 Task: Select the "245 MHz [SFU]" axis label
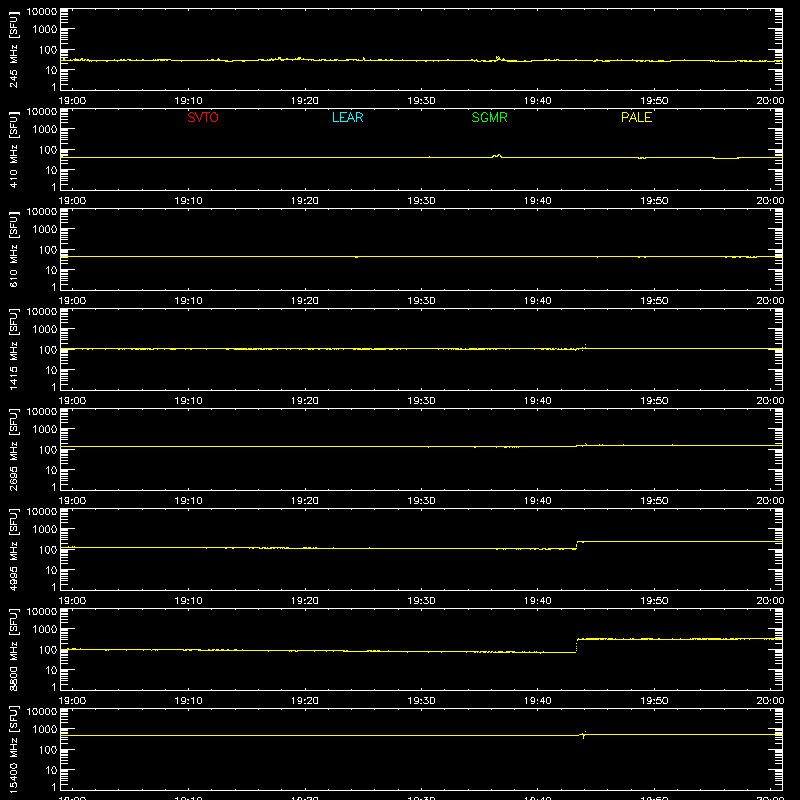[14, 49]
